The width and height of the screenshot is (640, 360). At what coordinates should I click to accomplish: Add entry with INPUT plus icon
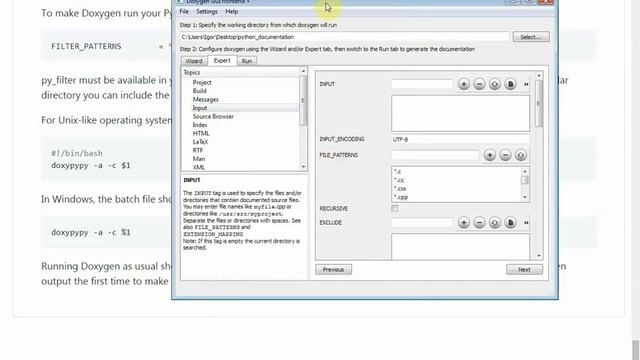click(463, 84)
